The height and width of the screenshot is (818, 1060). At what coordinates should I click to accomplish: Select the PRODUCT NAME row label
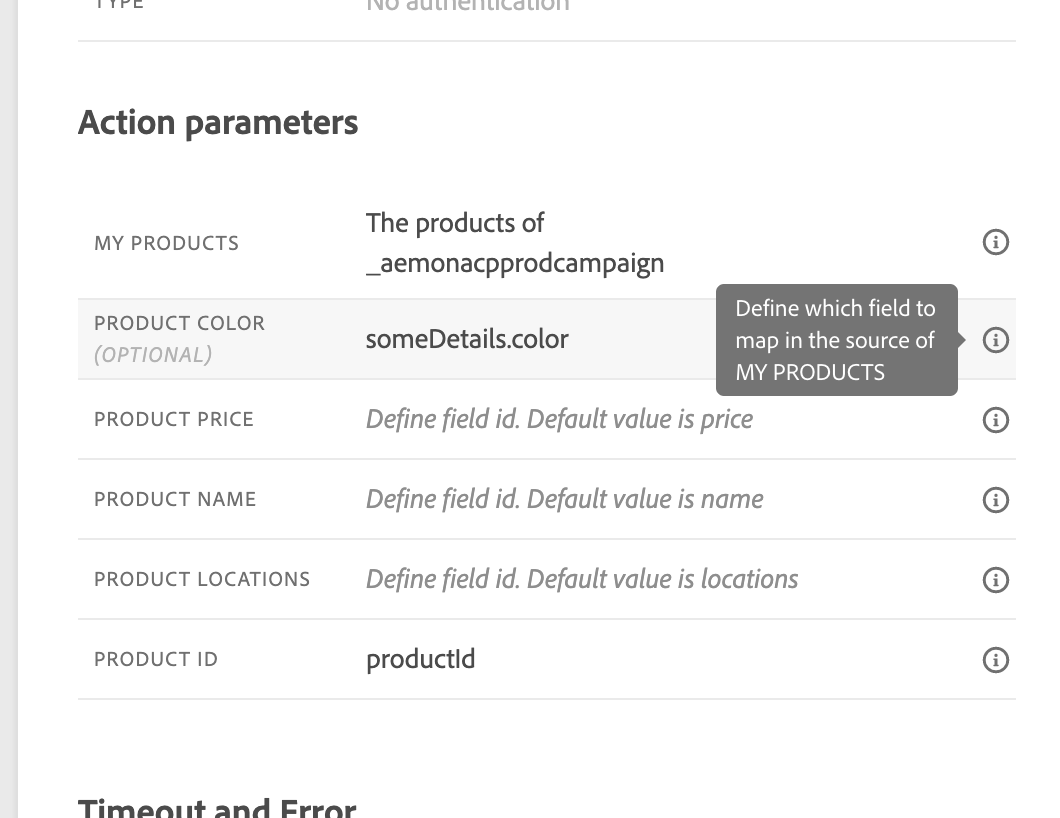click(175, 499)
